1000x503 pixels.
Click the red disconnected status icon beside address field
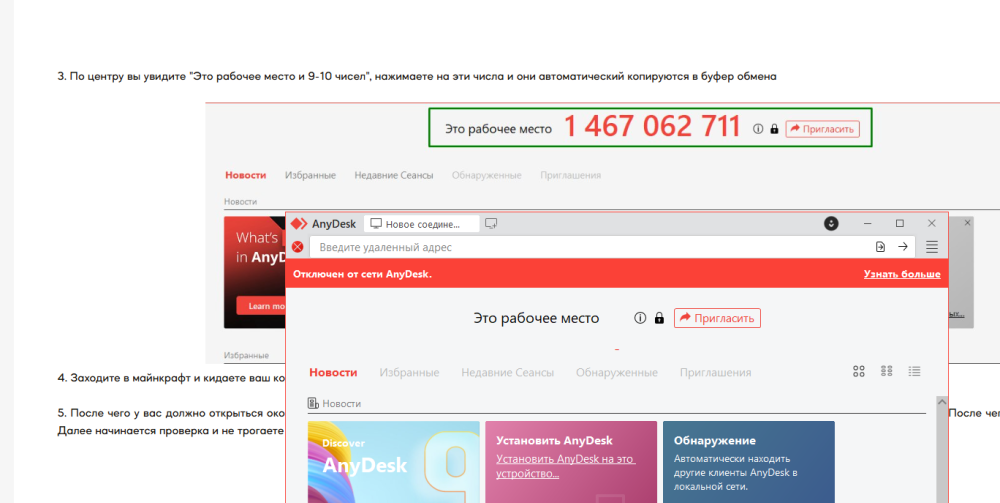pyautogui.click(x=297, y=247)
